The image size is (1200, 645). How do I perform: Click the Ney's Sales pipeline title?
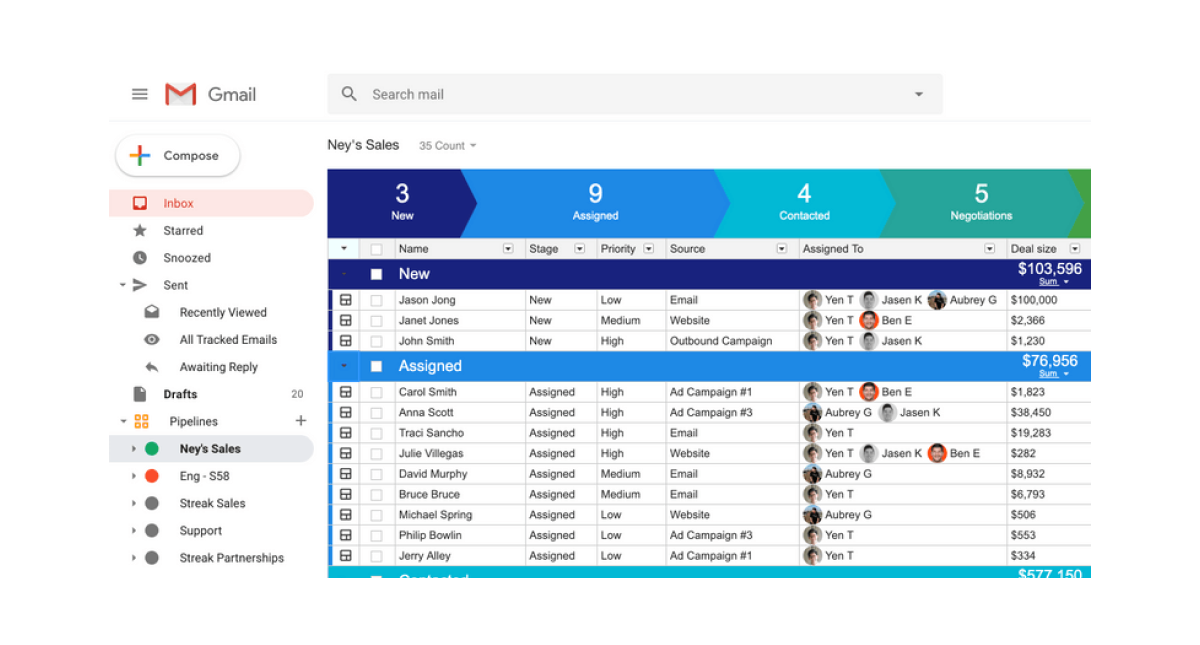coord(363,145)
